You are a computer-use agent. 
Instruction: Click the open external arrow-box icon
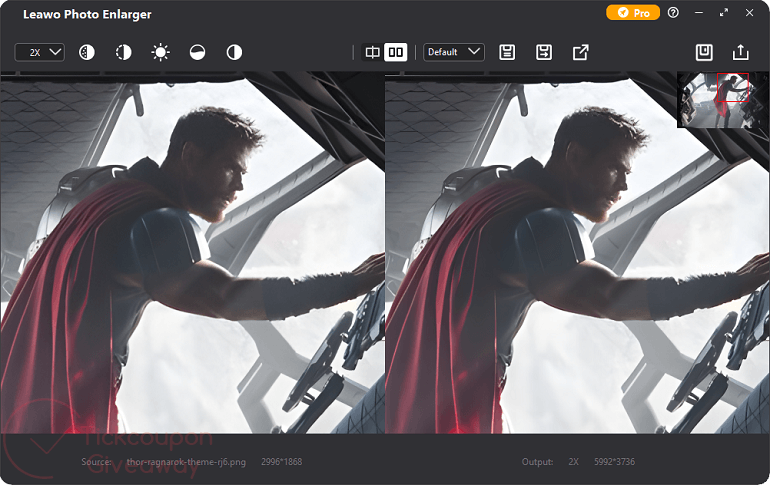580,52
